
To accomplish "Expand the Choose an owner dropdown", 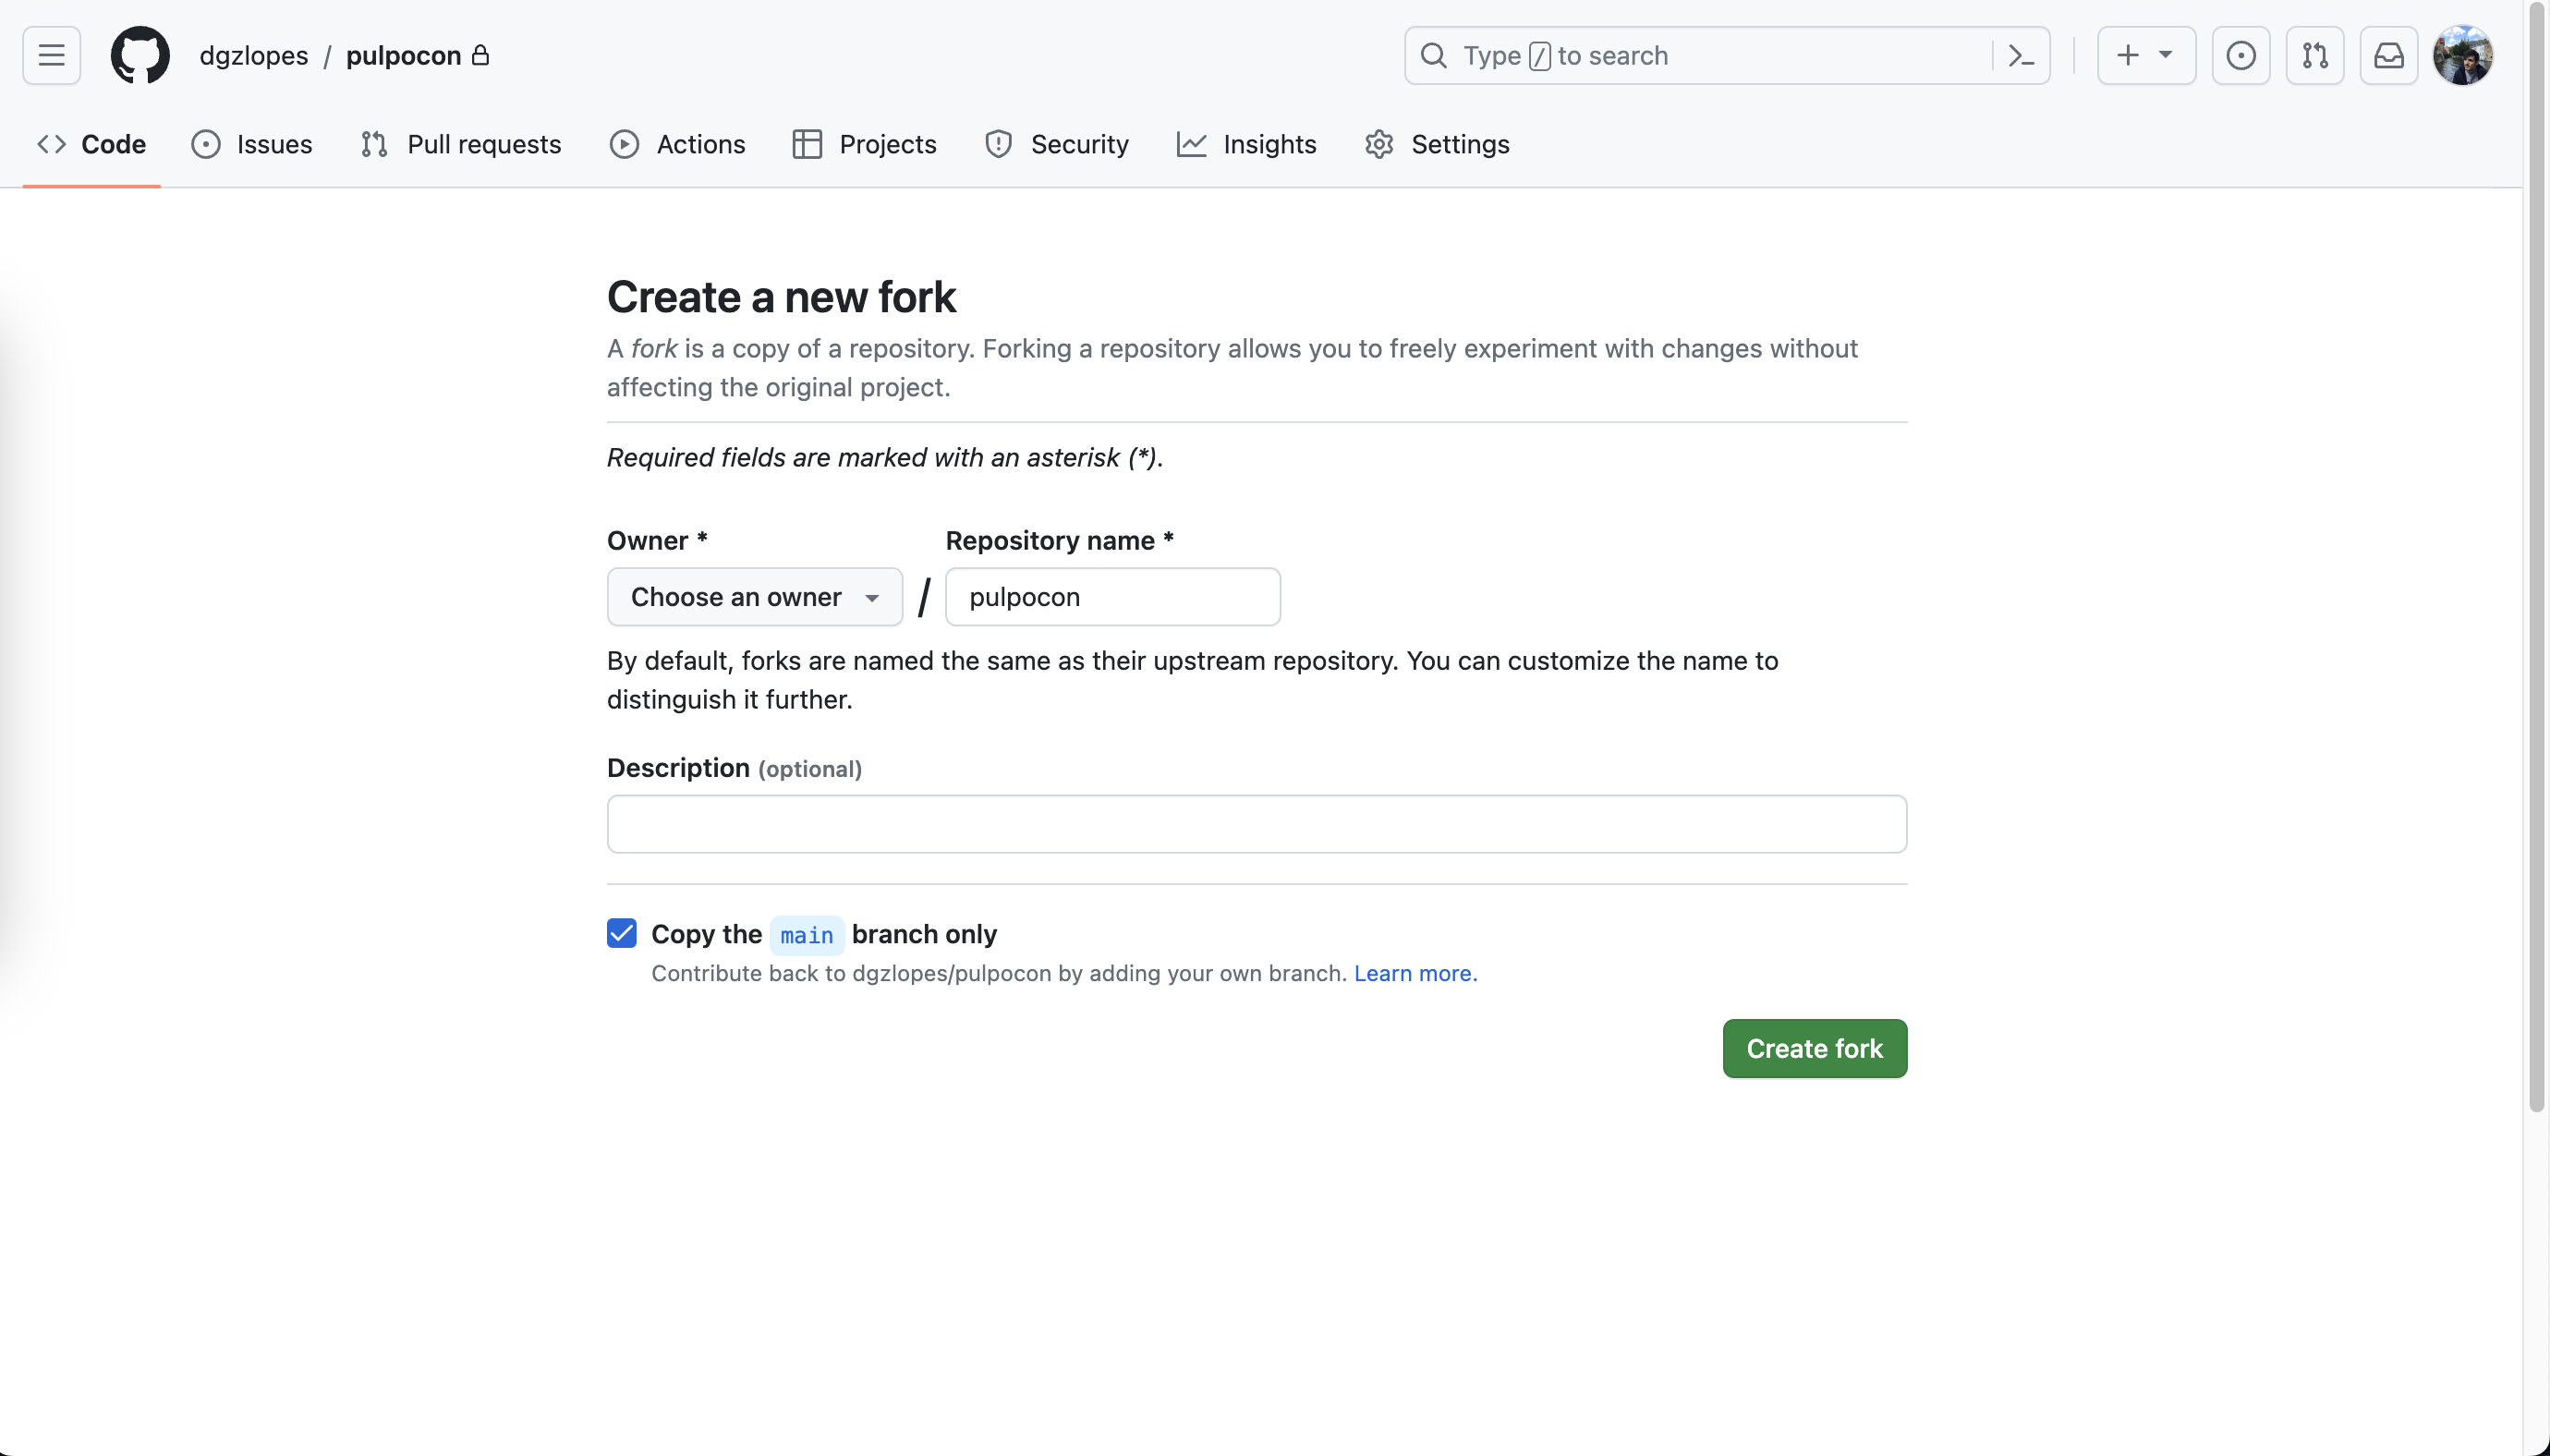I will (x=754, y=597).
